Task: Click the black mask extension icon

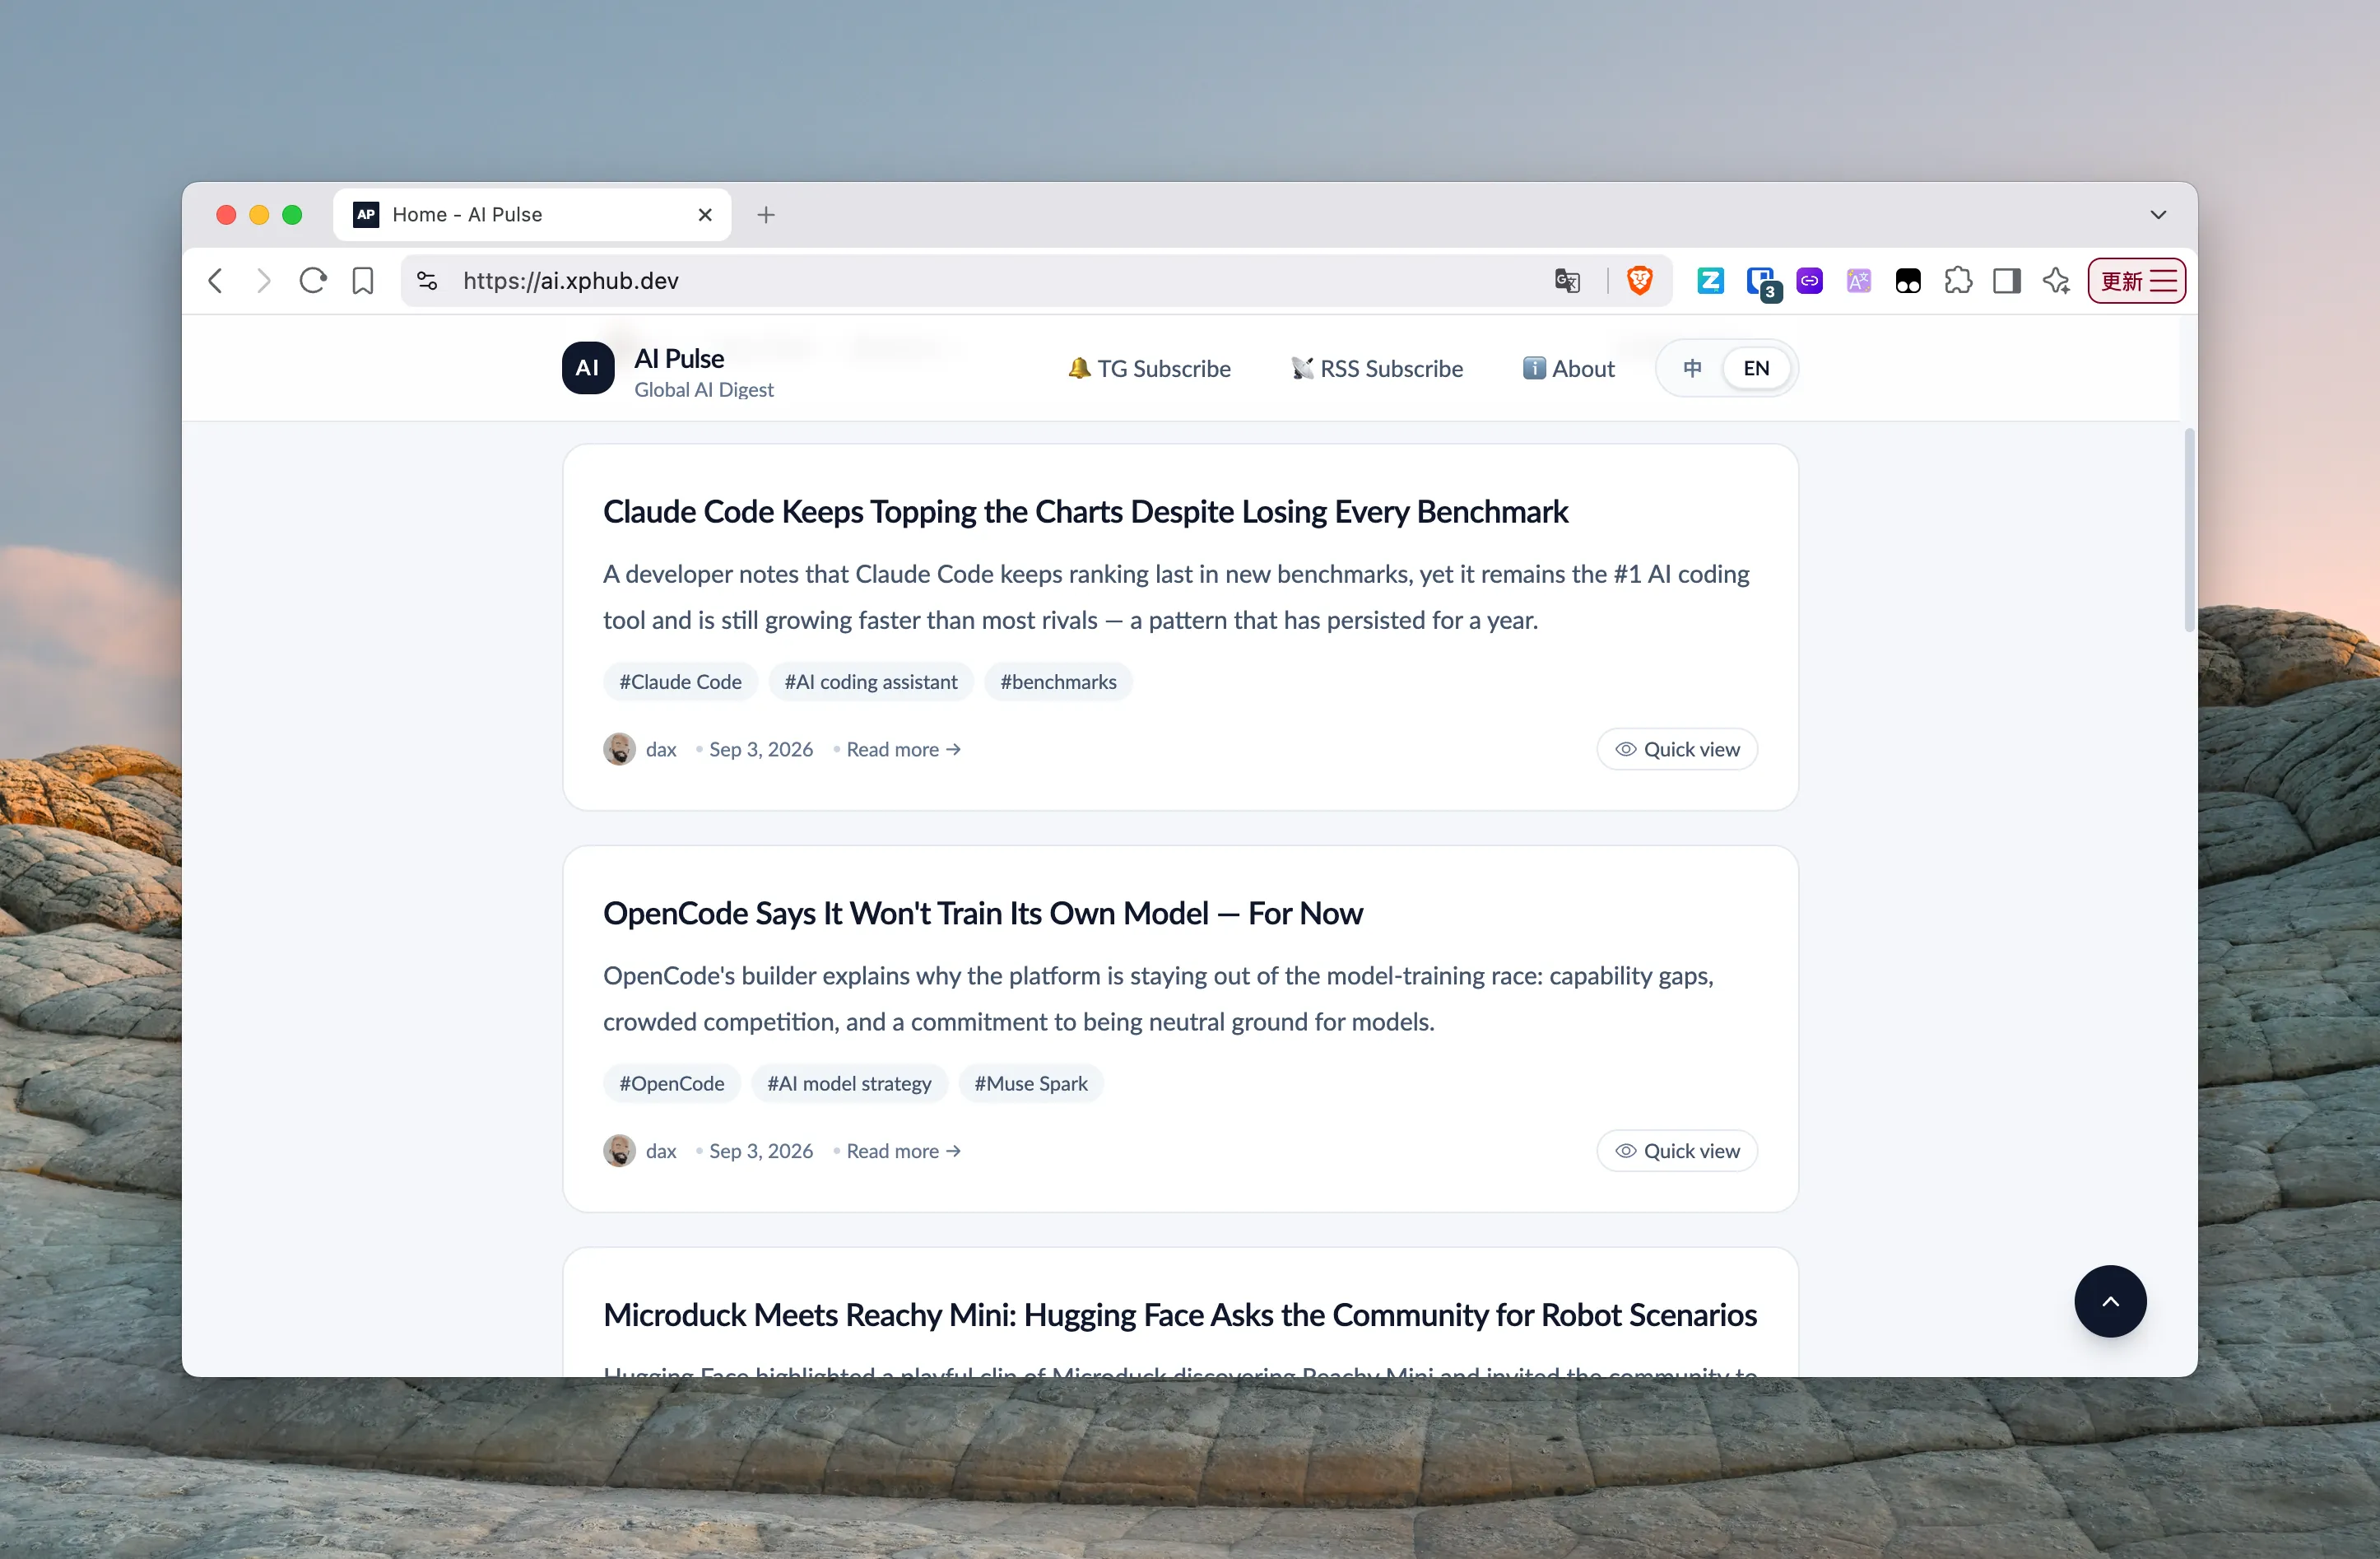Action: click(x=1908, y=281)
